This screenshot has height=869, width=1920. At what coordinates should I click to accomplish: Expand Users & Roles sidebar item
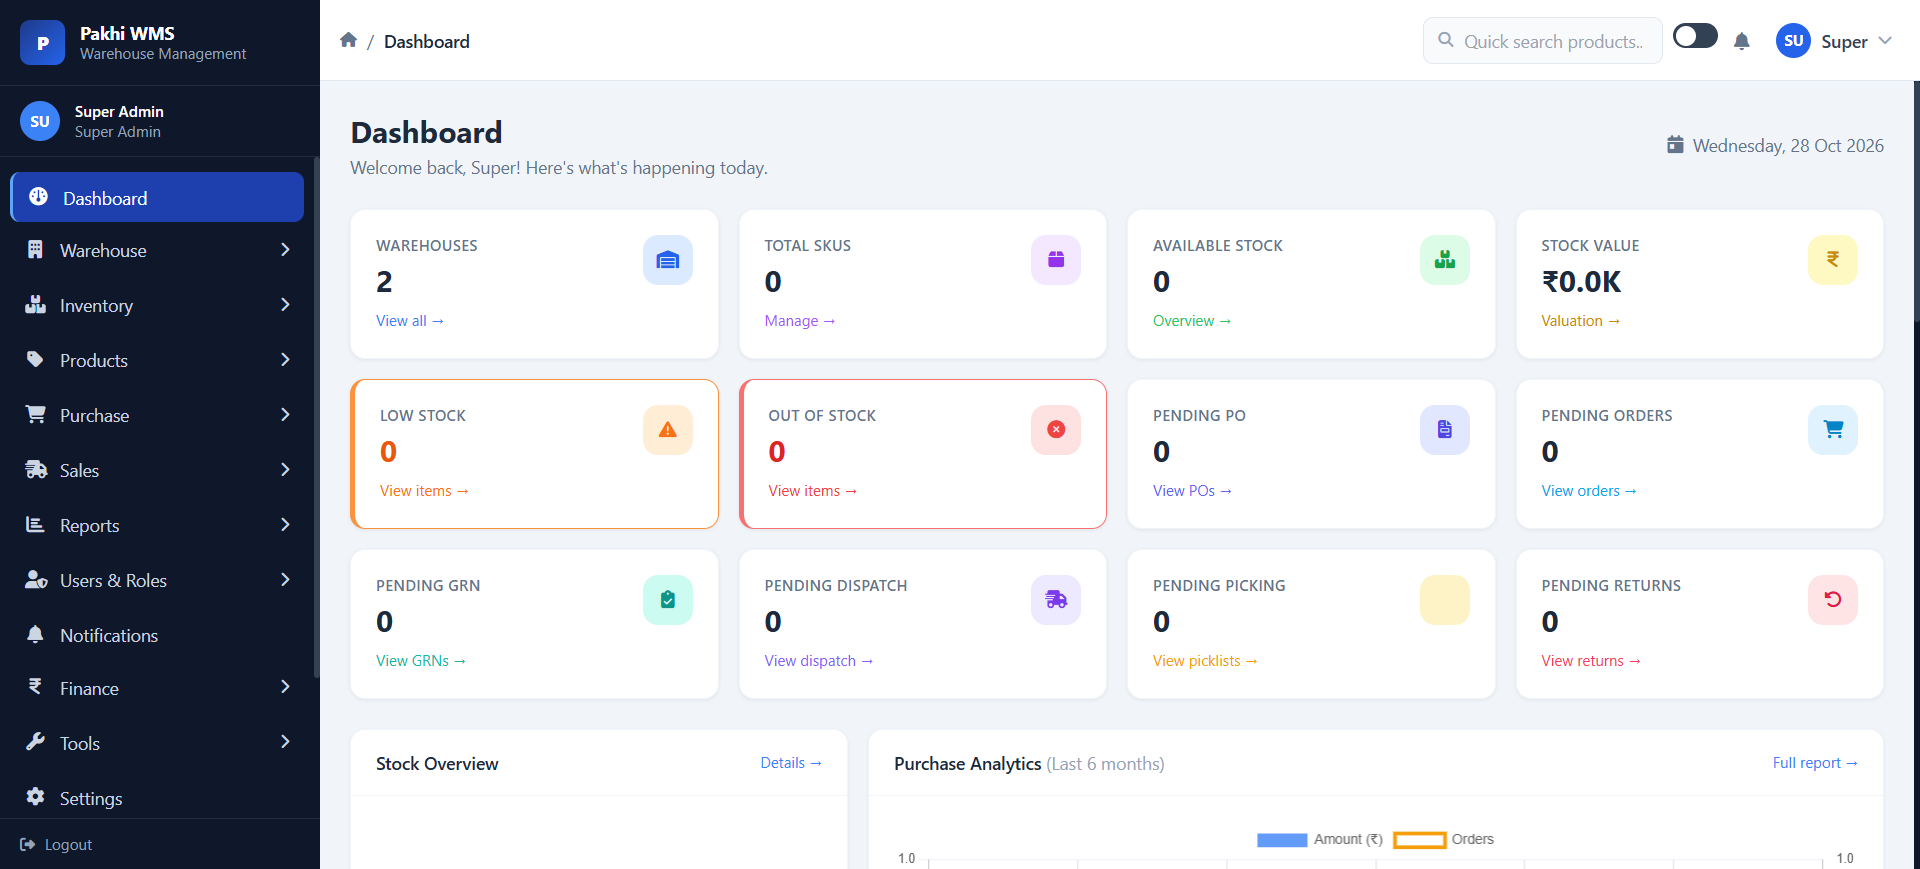tap(157, 580)
